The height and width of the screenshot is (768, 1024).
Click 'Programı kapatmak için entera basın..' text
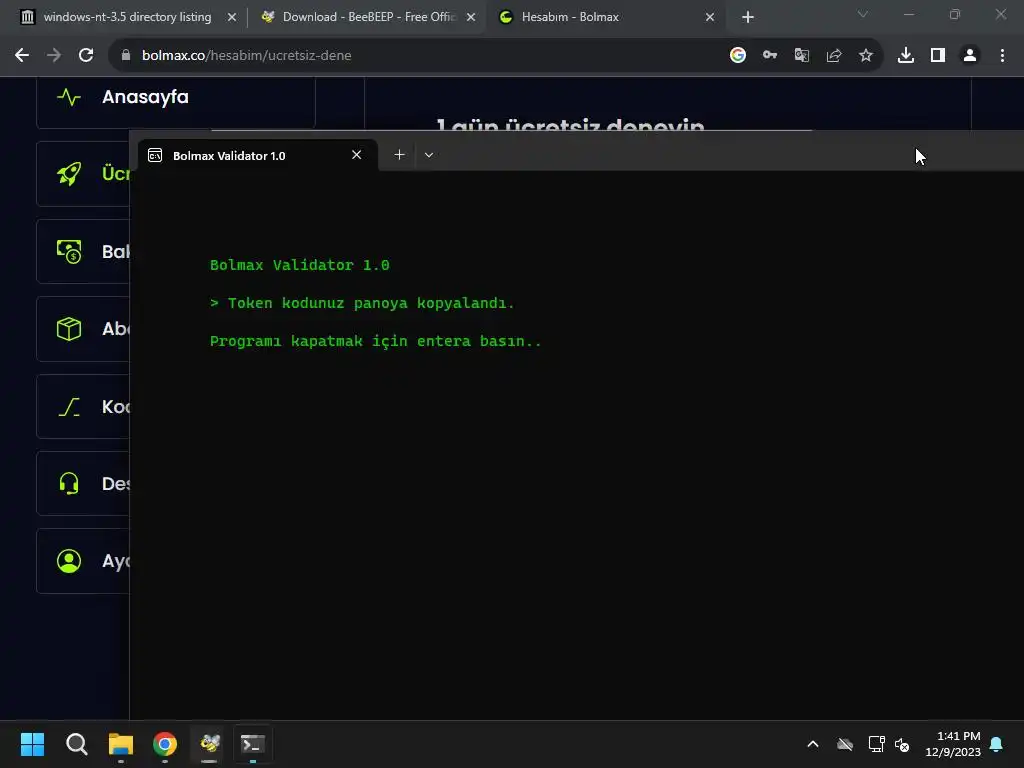tap(376, 341)
